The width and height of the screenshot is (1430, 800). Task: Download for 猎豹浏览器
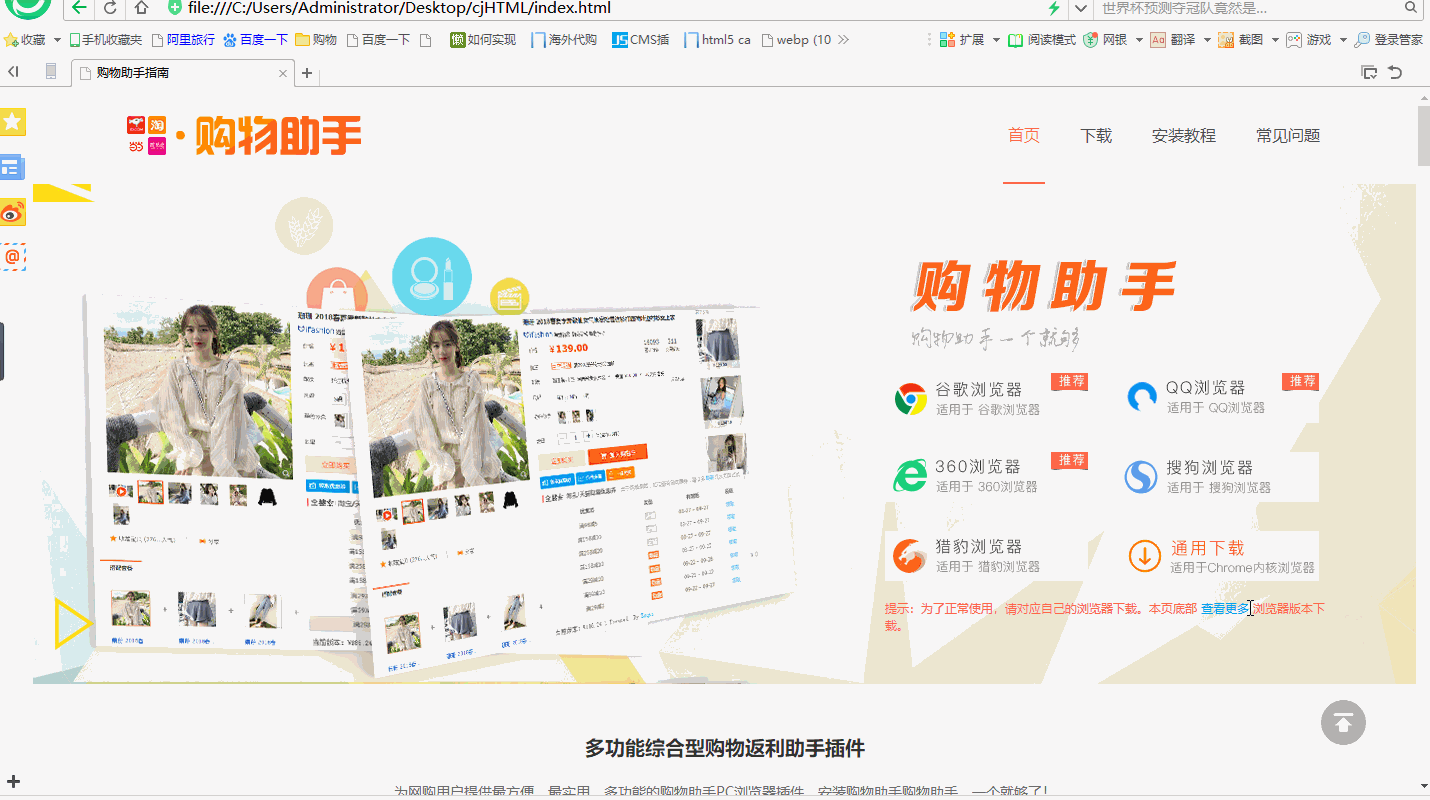[989, 556]
